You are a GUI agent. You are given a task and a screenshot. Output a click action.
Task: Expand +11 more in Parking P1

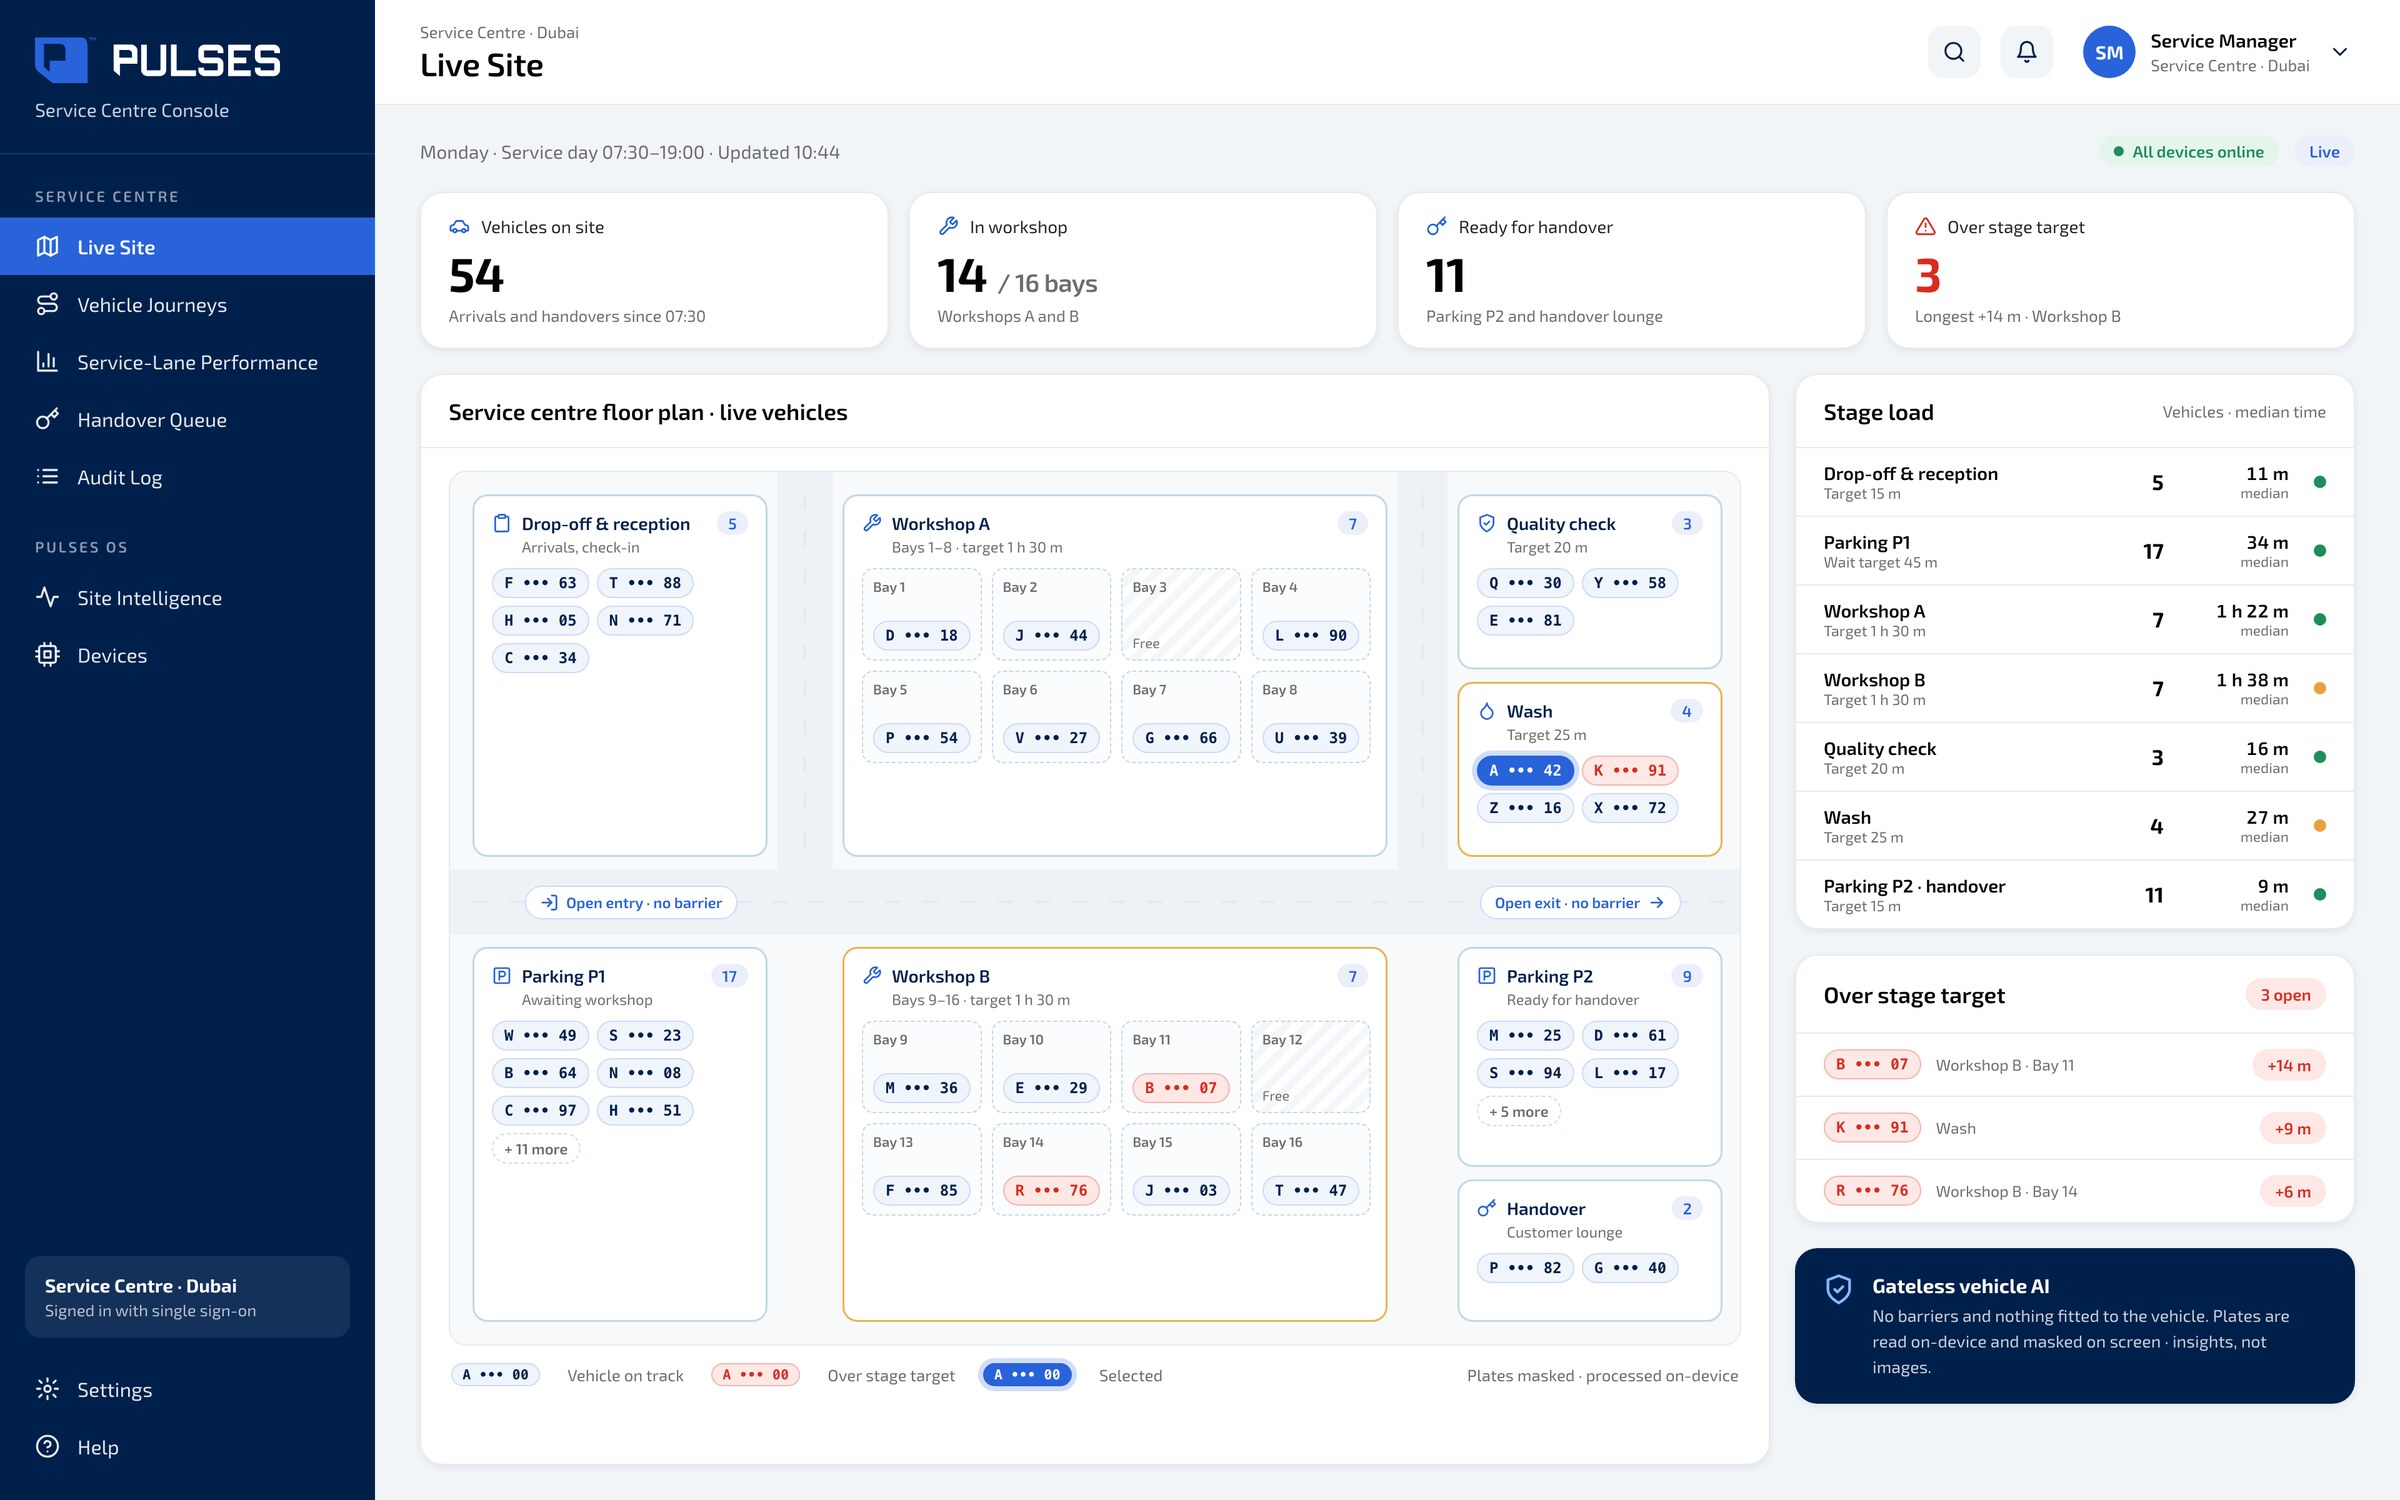[536, 1149]
